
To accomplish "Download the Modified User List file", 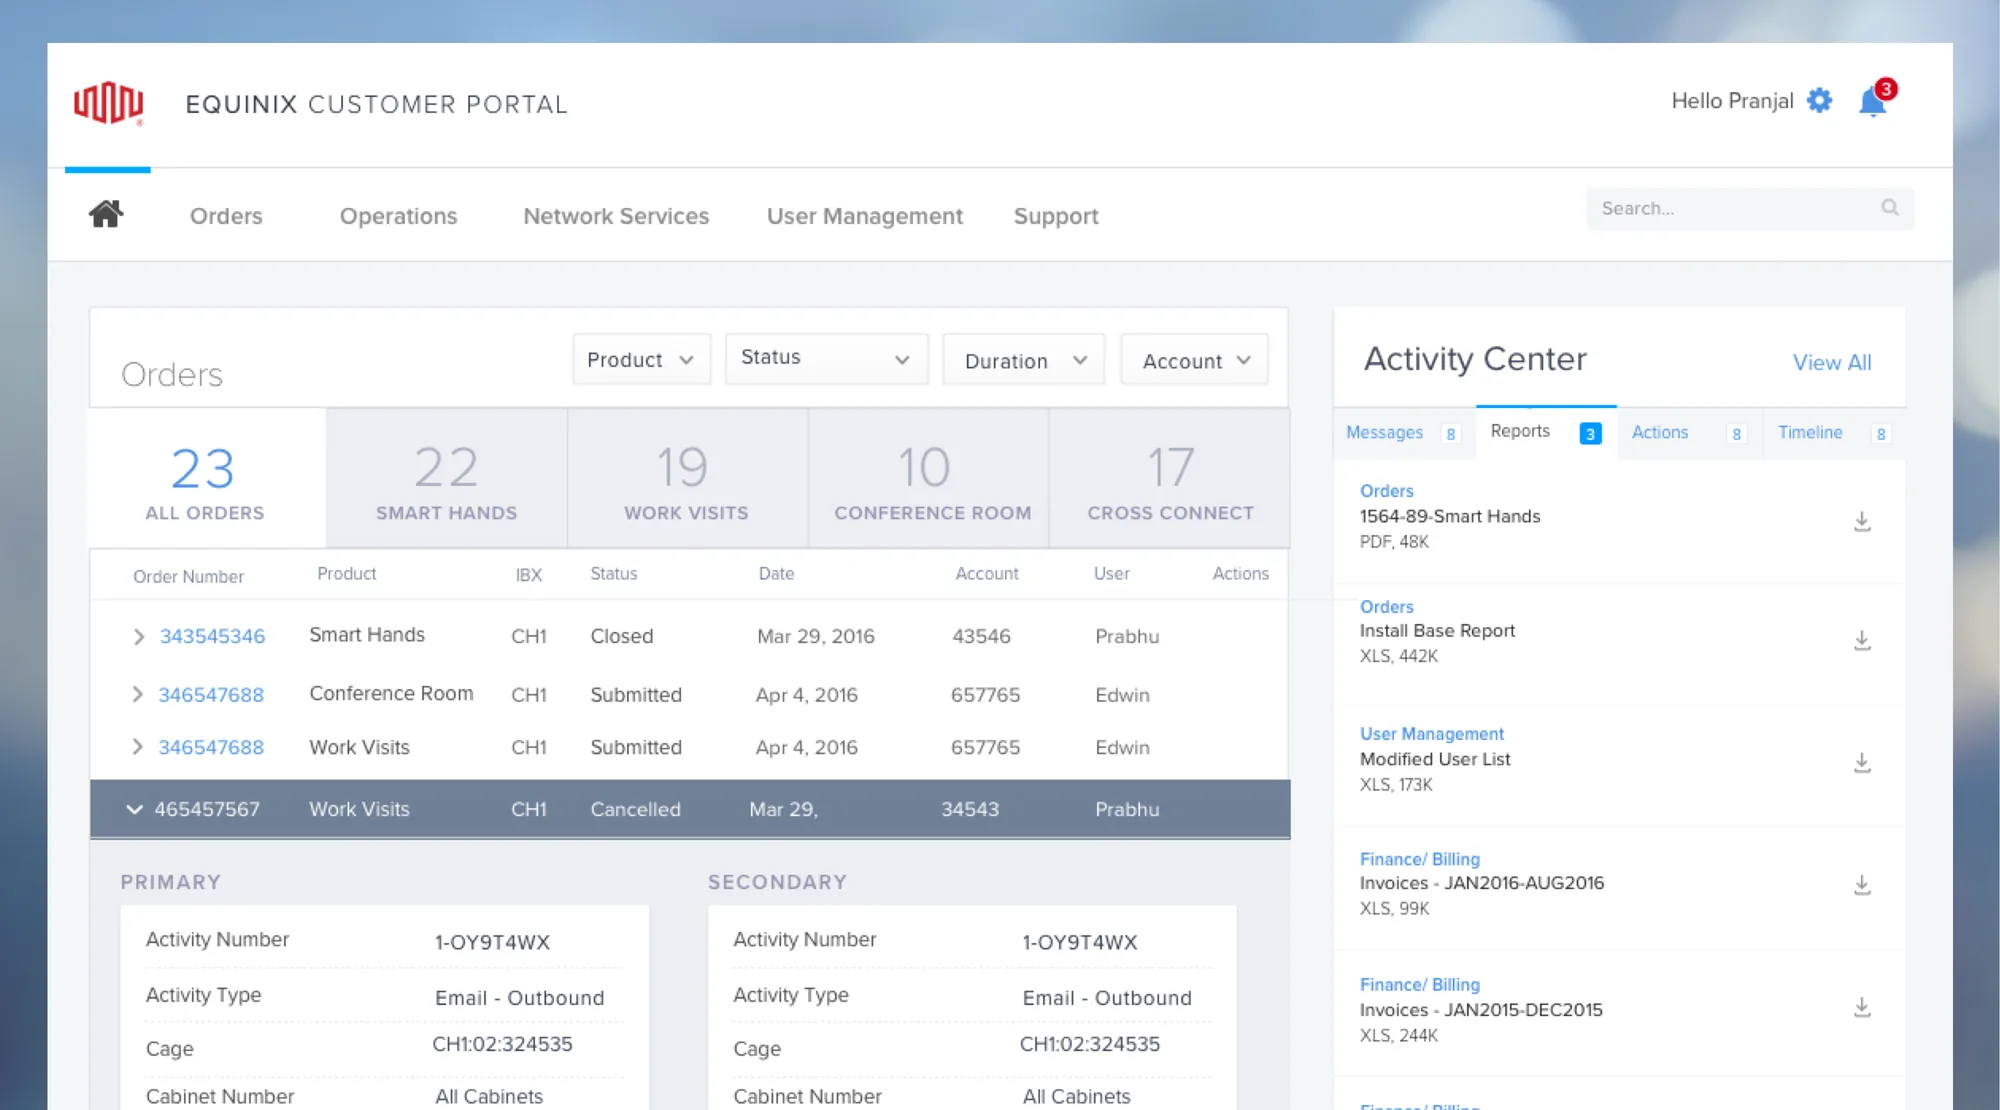I will click(1862, 763).
